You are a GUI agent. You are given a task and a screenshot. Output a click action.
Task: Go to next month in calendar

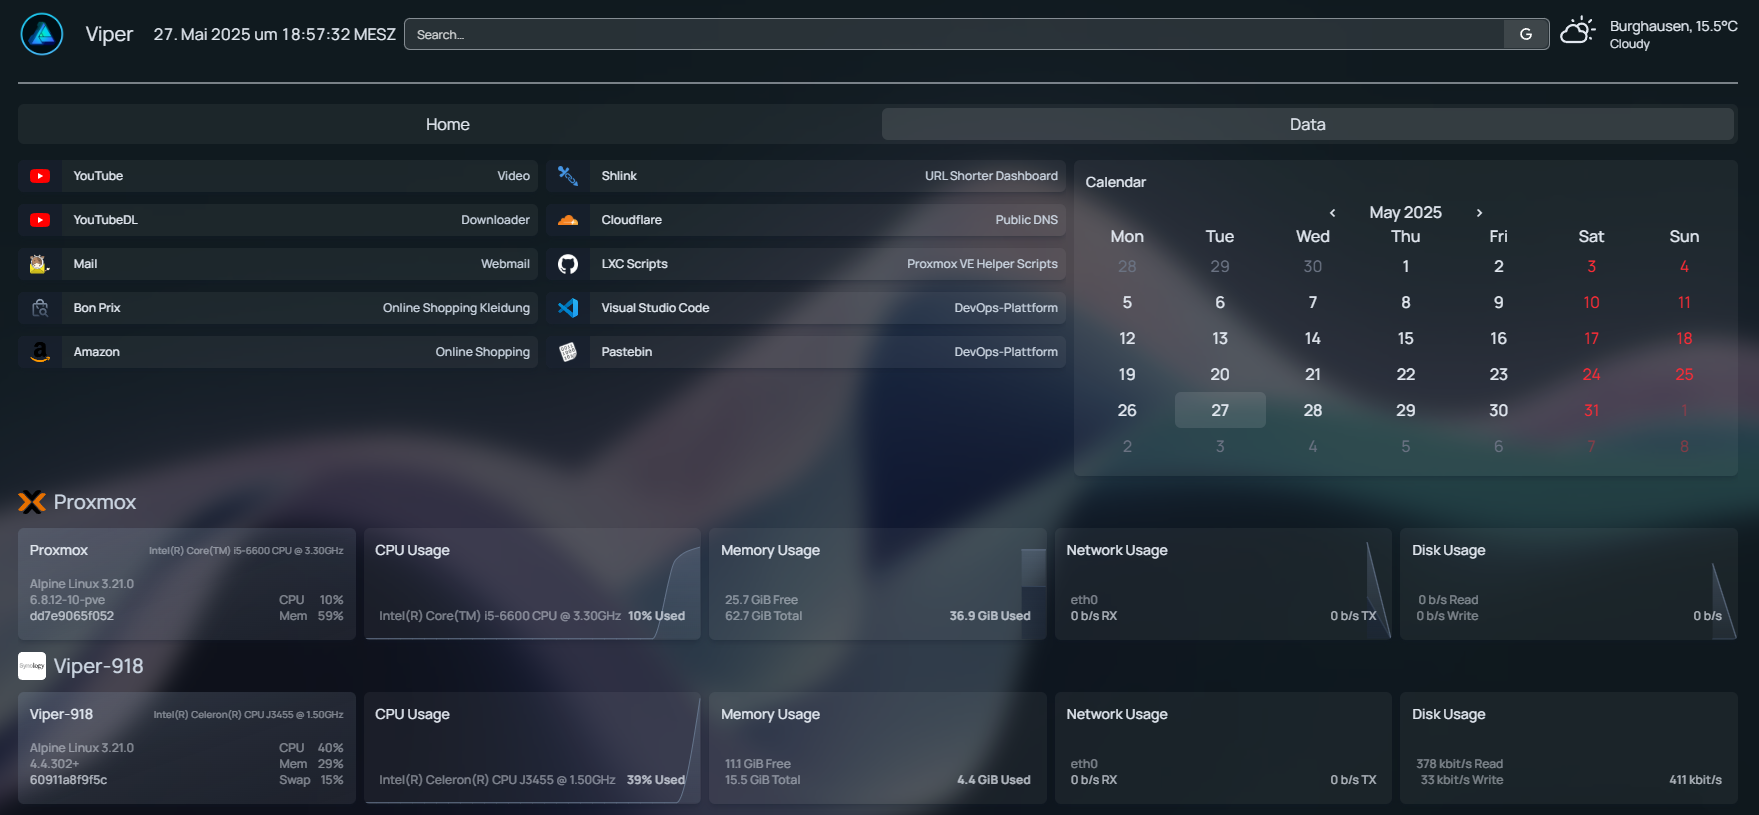coord(1479,213)
